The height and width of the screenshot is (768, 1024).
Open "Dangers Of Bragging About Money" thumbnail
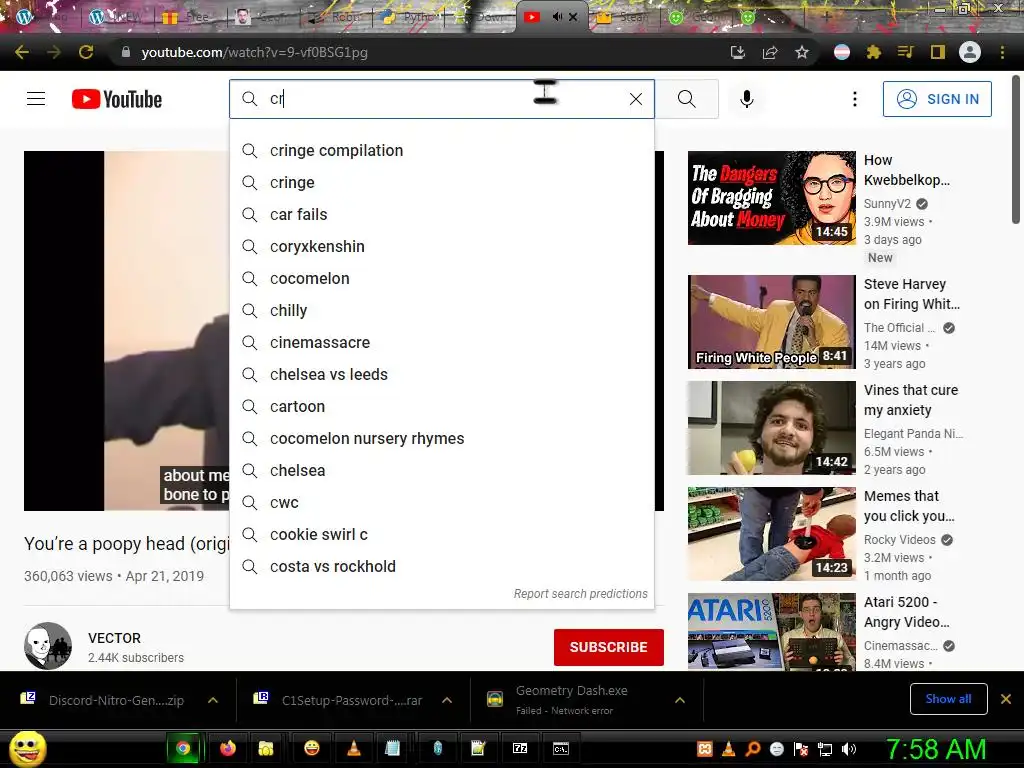tap(771, 198)
